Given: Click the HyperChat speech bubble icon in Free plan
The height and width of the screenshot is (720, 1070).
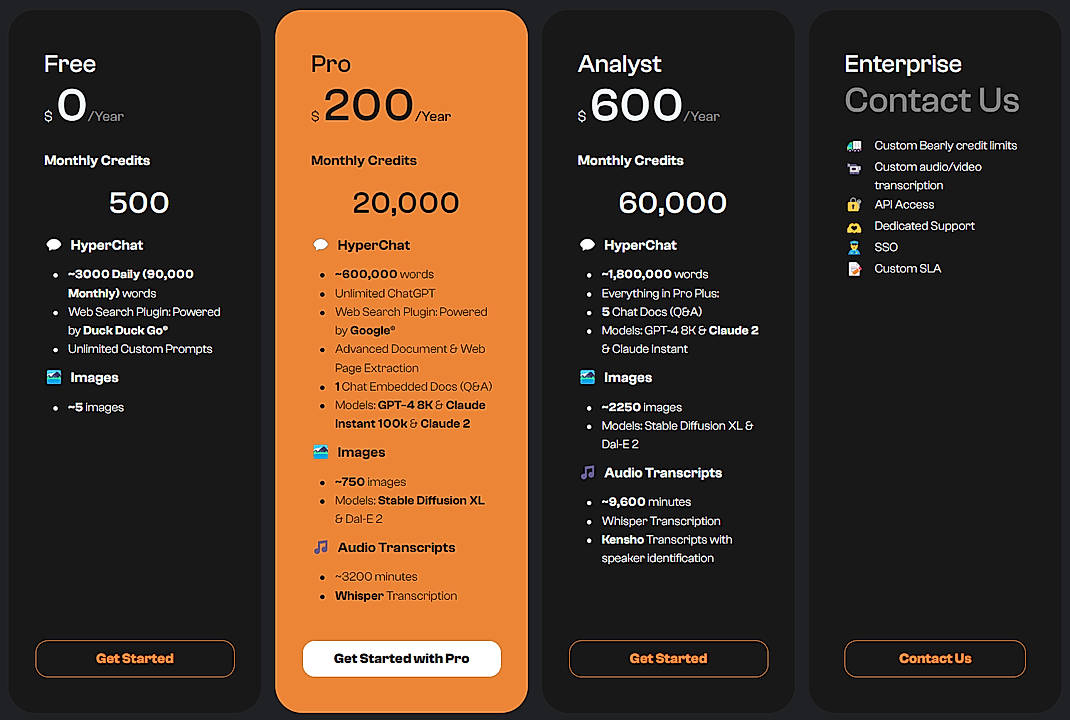Looking at the screenshot, I should [x=54, y=244].
